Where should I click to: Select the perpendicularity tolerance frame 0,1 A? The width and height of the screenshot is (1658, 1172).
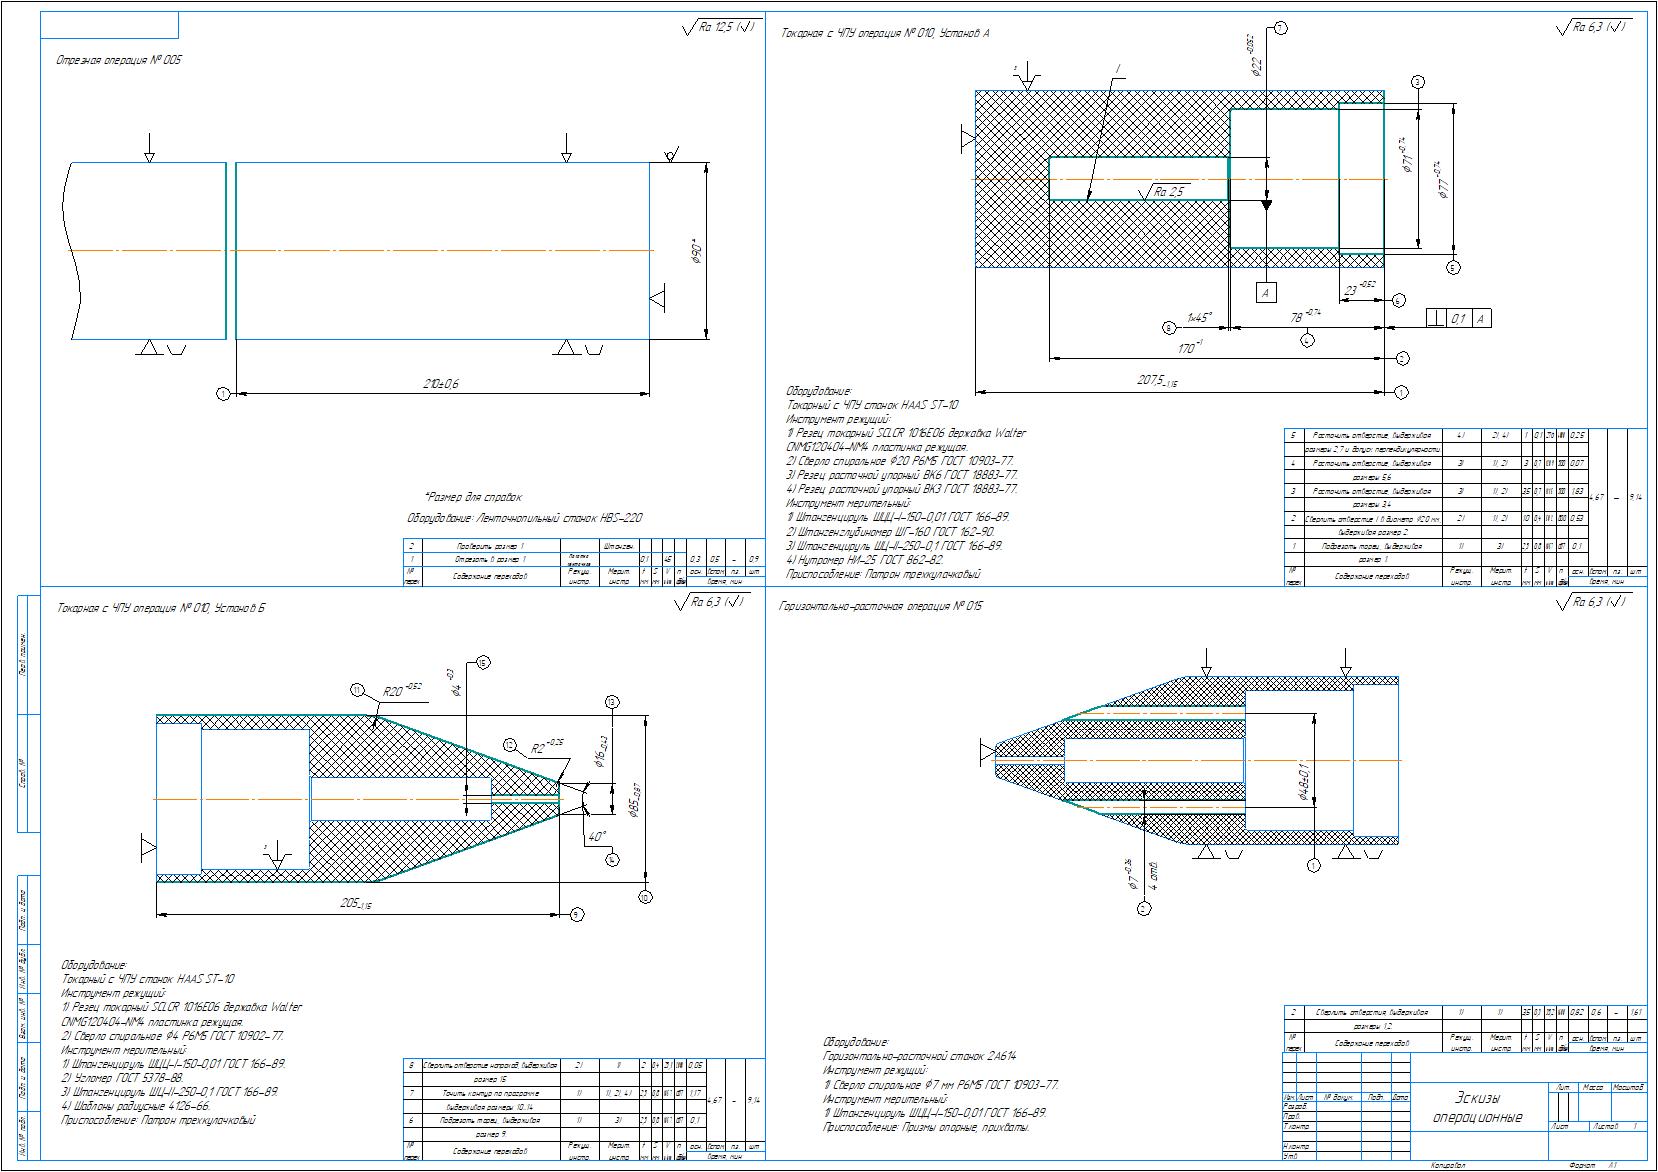[1459, 318]
